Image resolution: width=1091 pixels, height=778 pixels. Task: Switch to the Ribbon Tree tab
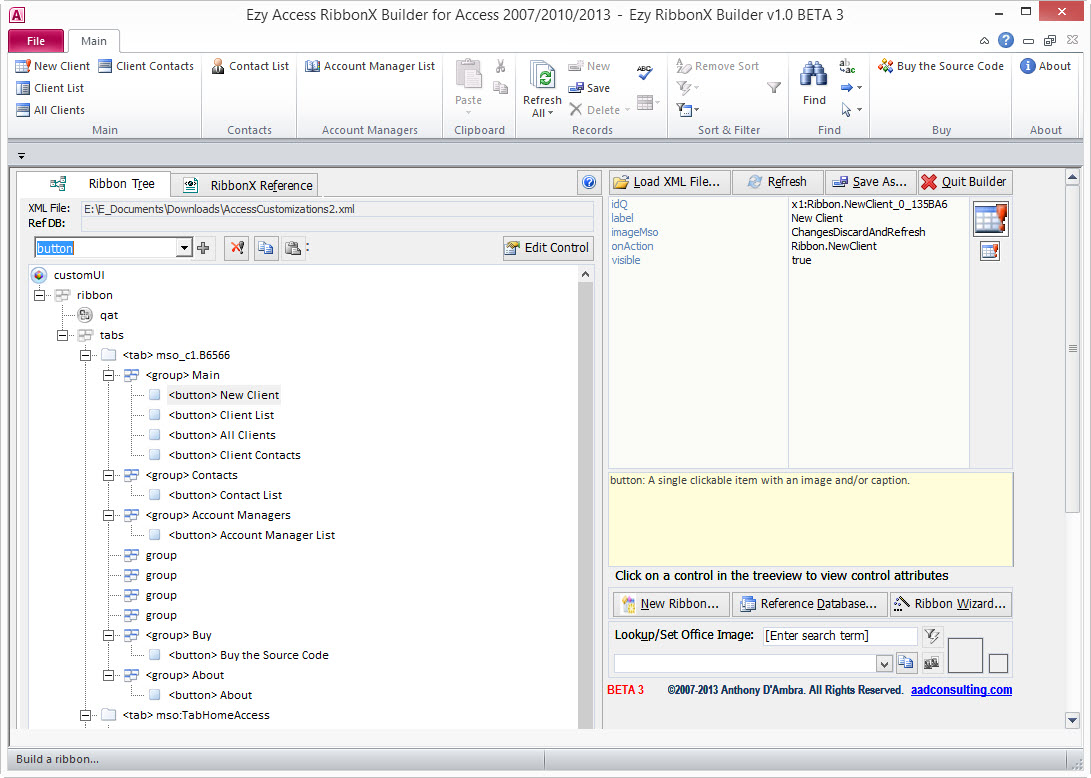94,184
